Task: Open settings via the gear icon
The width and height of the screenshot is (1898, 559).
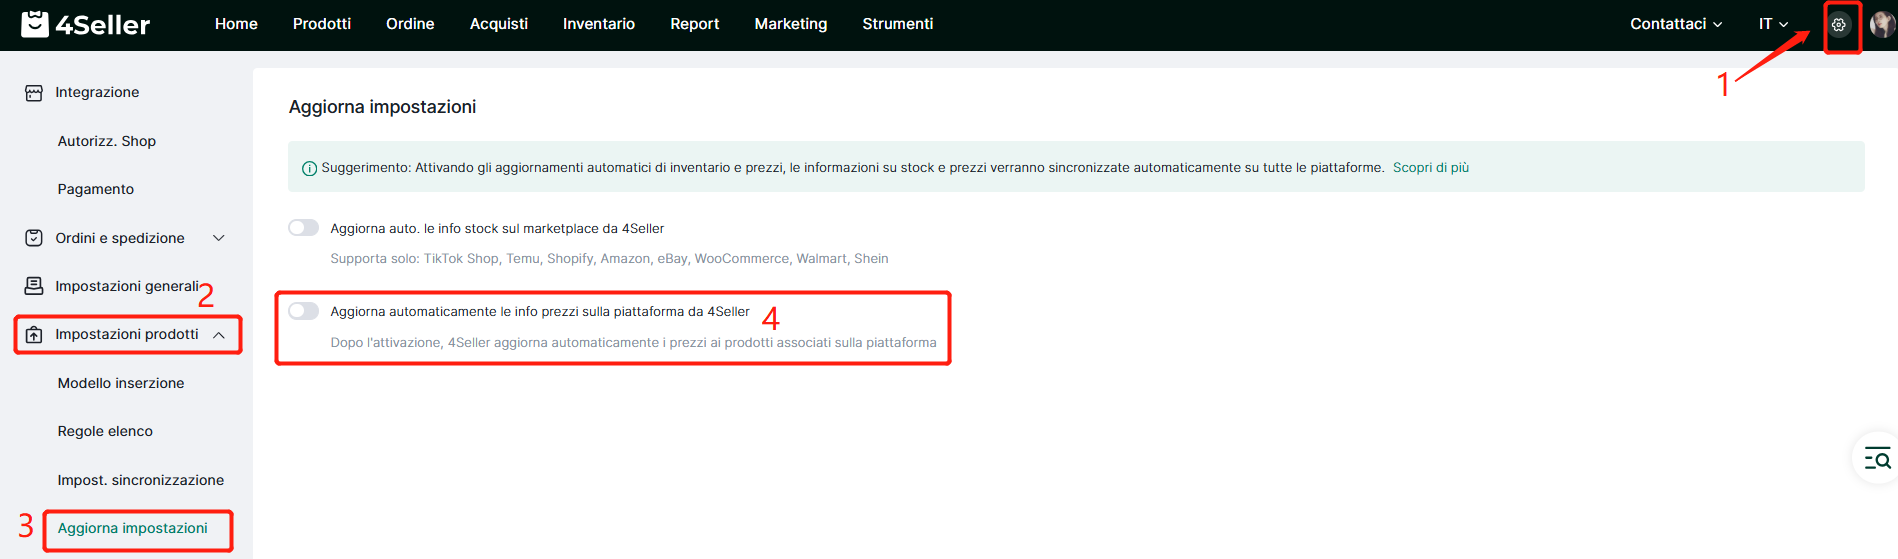Action: [1839, 25]
